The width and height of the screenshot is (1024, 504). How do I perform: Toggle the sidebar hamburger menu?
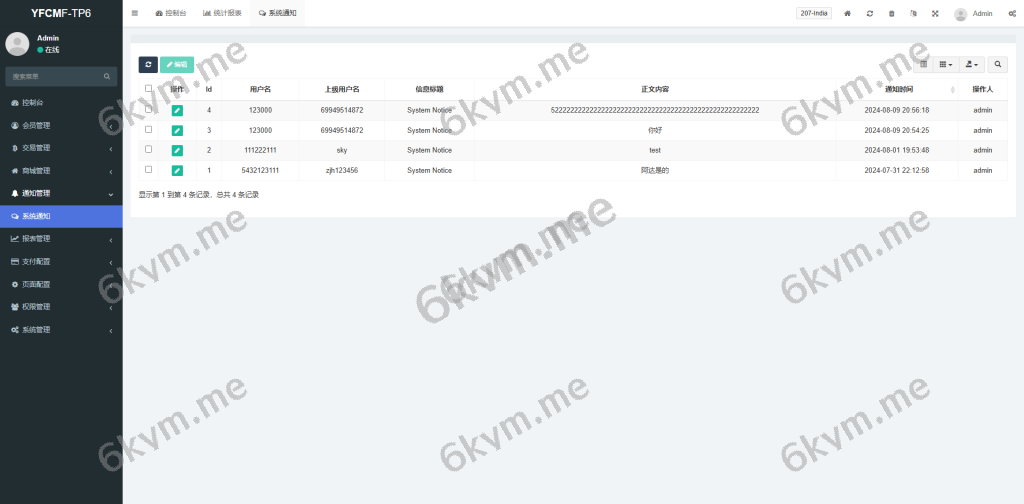coord(135,13)
